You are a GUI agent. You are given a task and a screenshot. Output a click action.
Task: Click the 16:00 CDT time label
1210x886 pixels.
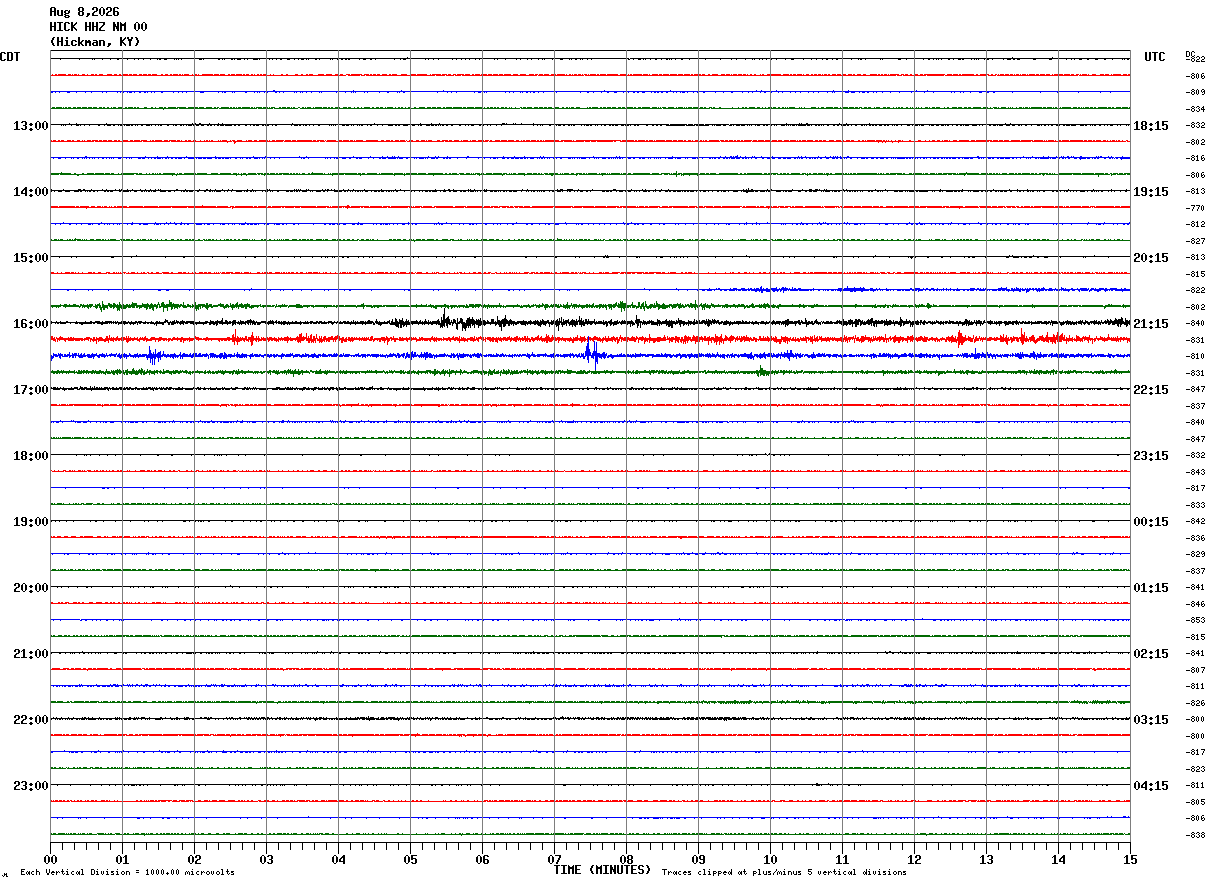pyautogui.click(x=30, y=324)
